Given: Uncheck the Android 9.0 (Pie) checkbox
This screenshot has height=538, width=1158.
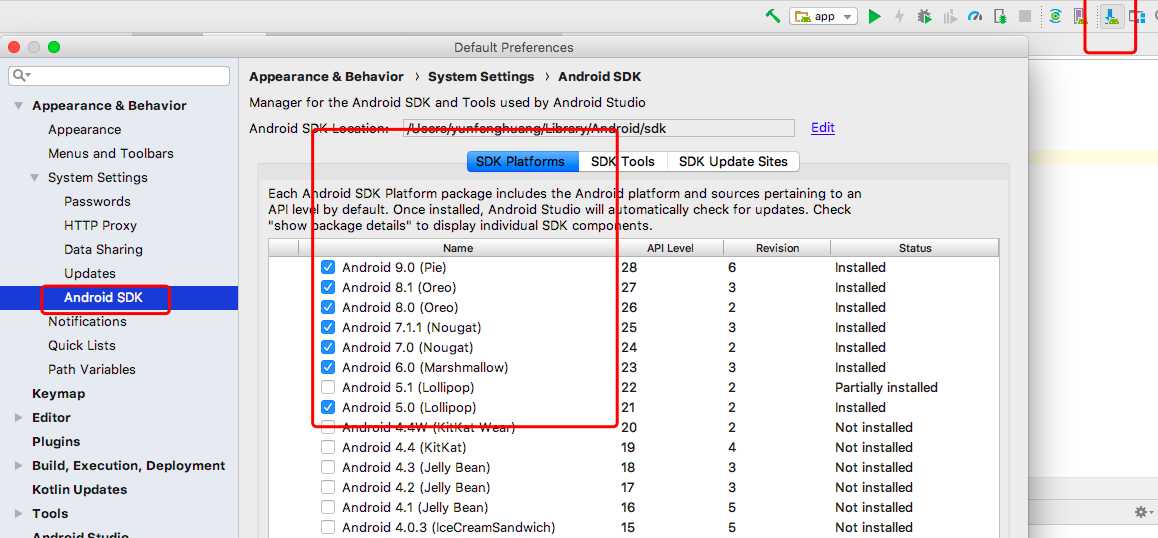Looking at the screenshot, I should [328, 267].
